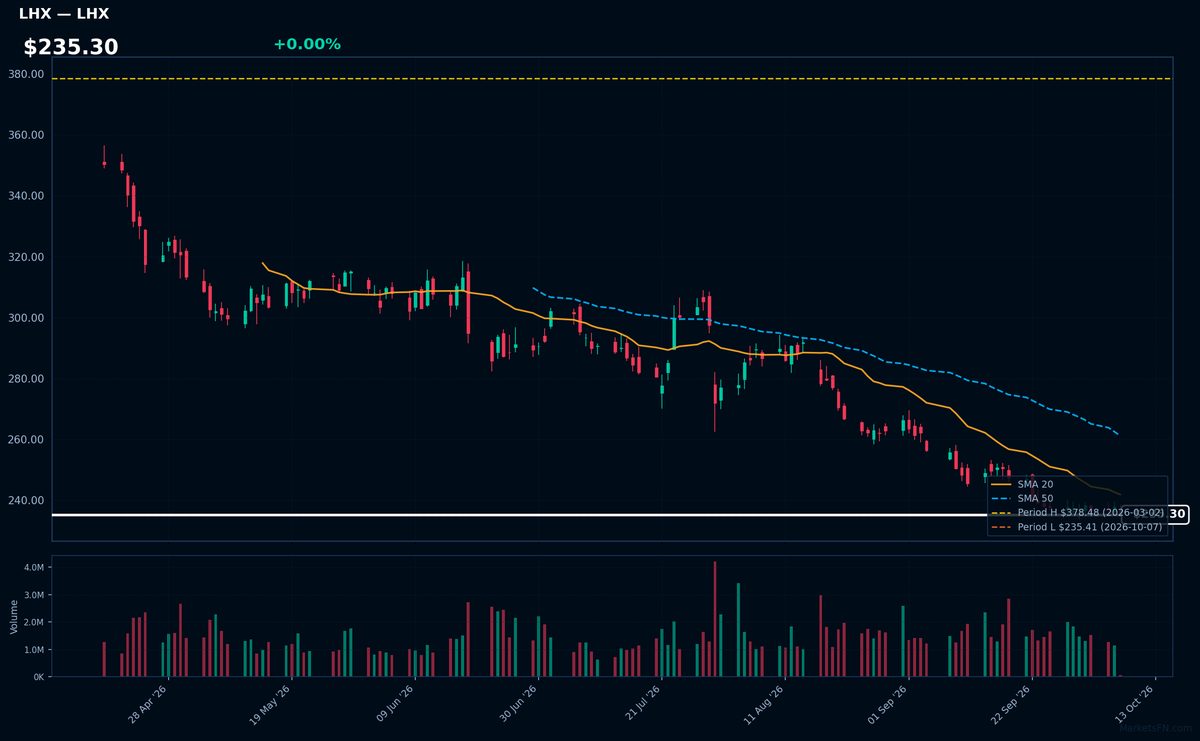
Task: Click the 3.0M volume axis label
Action: pyautogui.click(x=35, y=595)
